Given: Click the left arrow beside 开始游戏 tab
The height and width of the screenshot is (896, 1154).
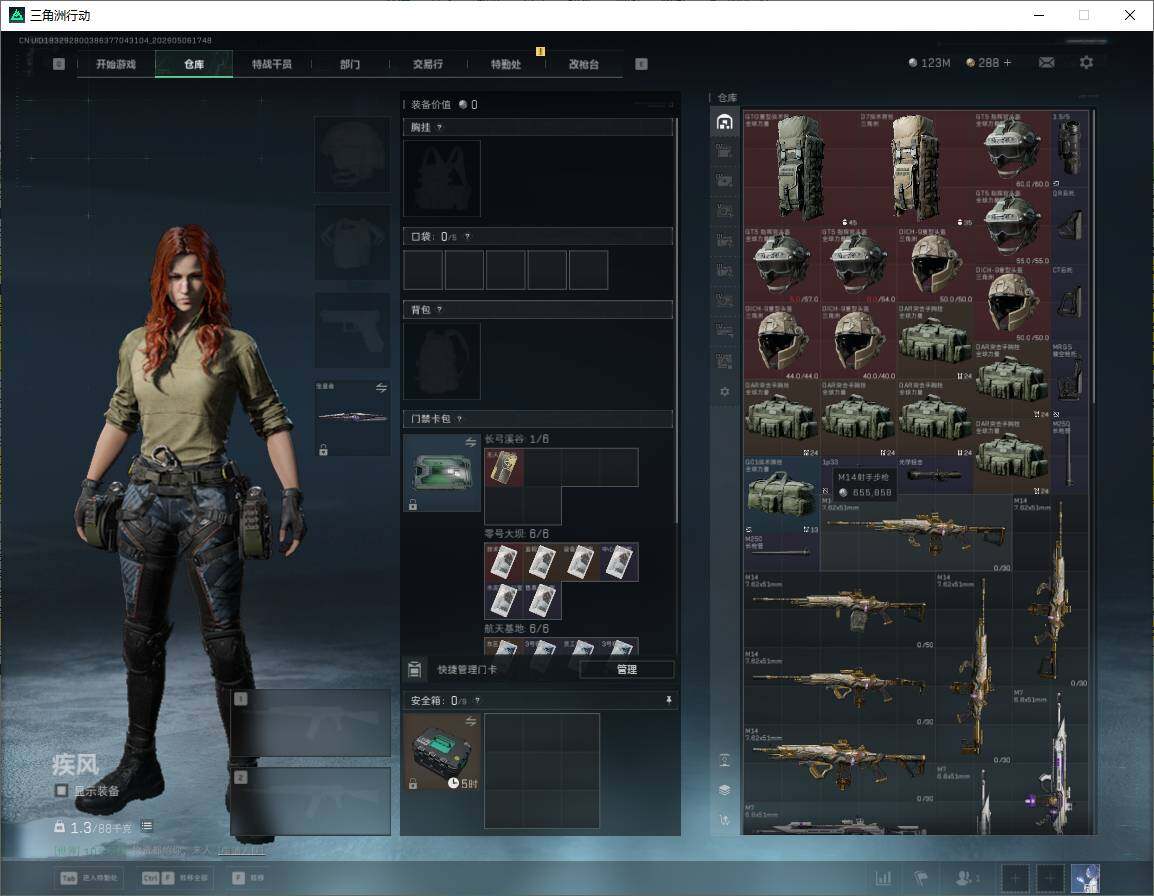Looking at the screenshot, I should 59,64.
